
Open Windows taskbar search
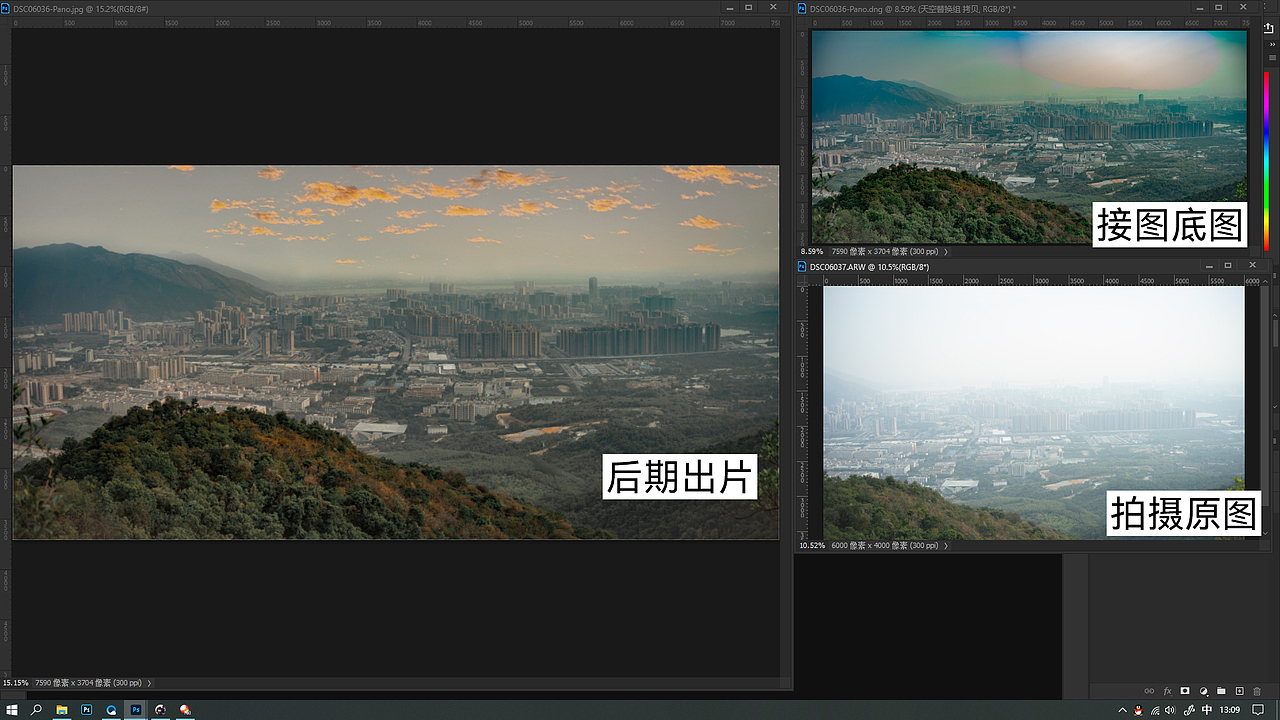point(37,710)
